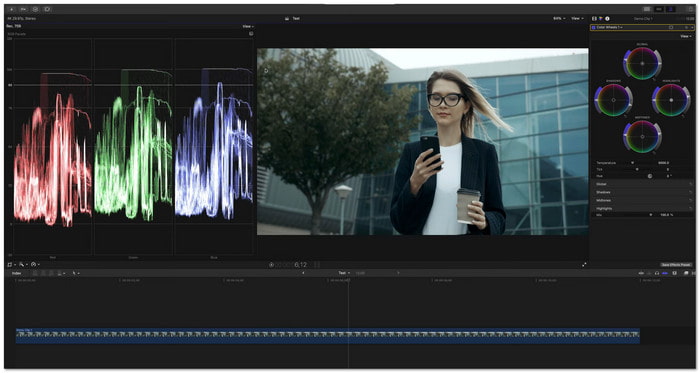The image size is (700, 373).
Task: Connect clip to primary storyline icon
Action: coord(35,273)
